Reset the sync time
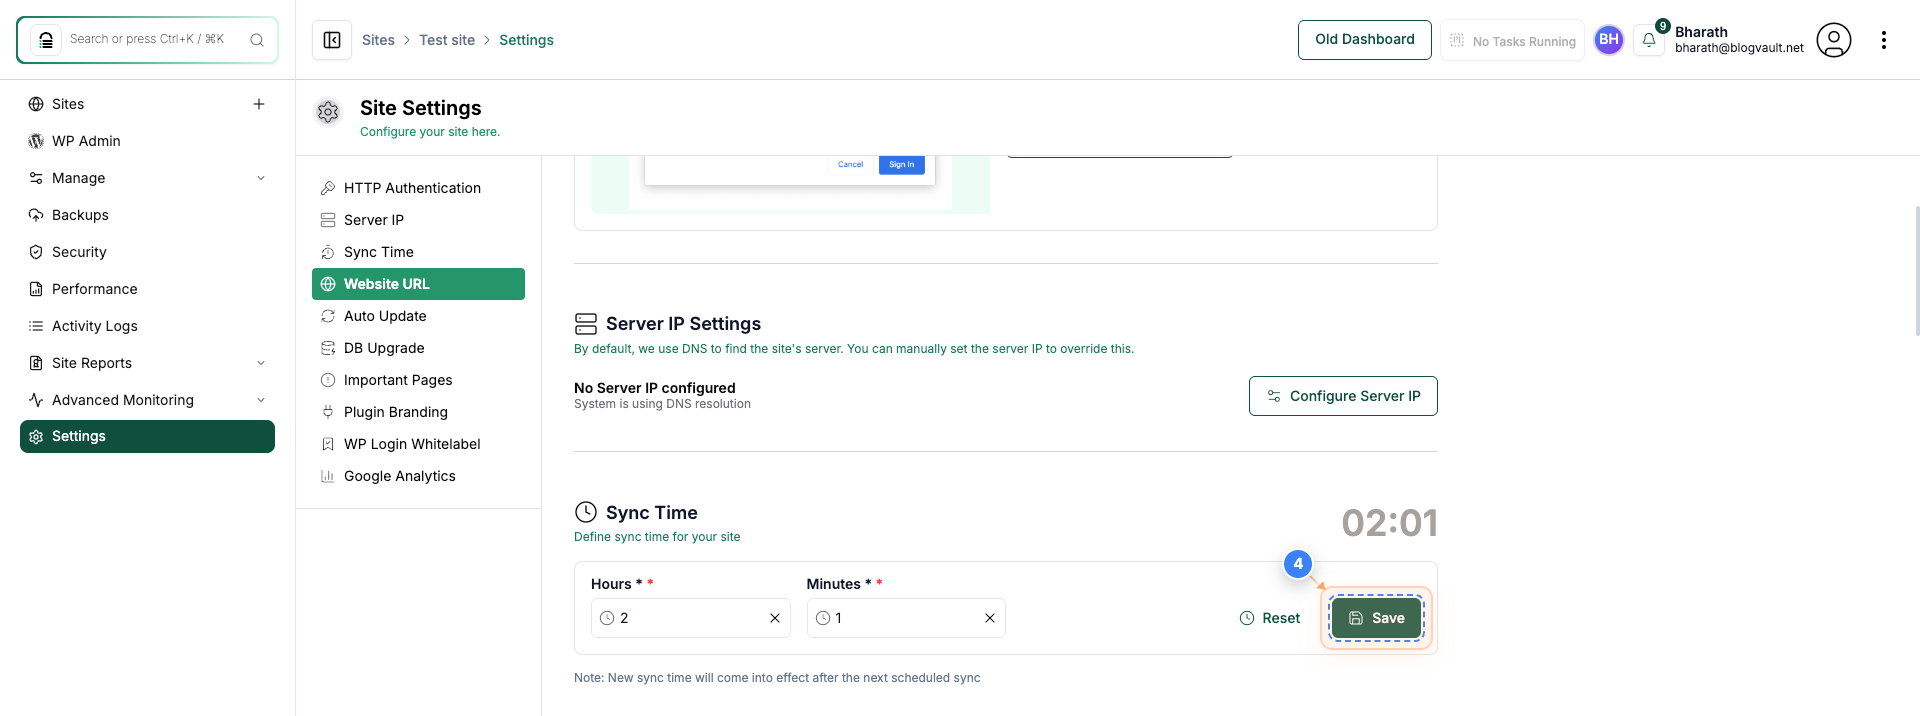Screen dimensions: 1920x716 pos(1270,618)
